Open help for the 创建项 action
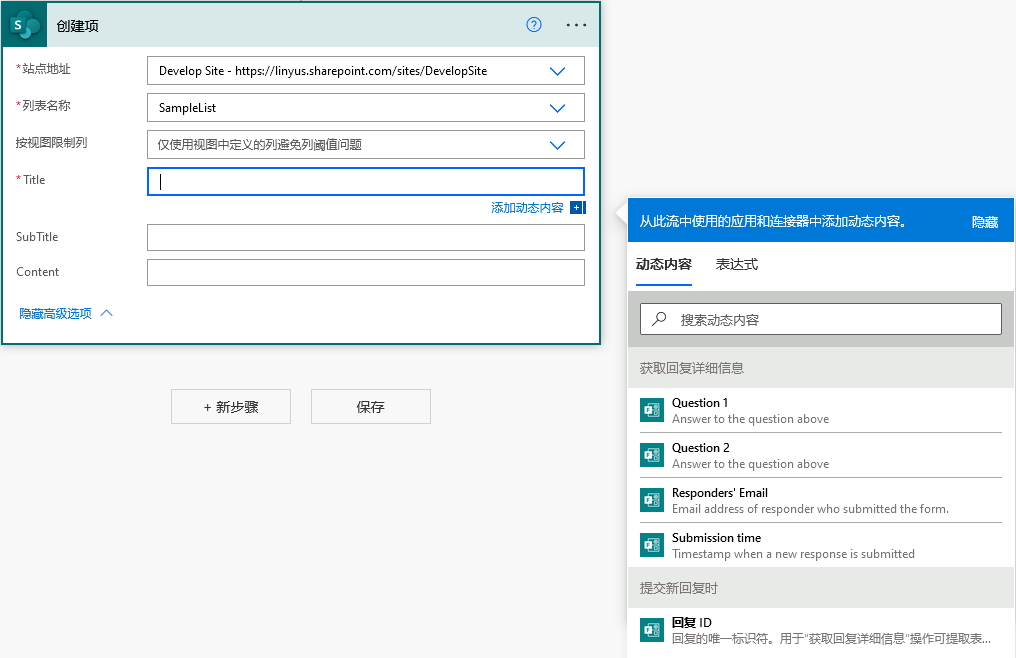This screenshot has width=1016, height=658. pos(533,25)
